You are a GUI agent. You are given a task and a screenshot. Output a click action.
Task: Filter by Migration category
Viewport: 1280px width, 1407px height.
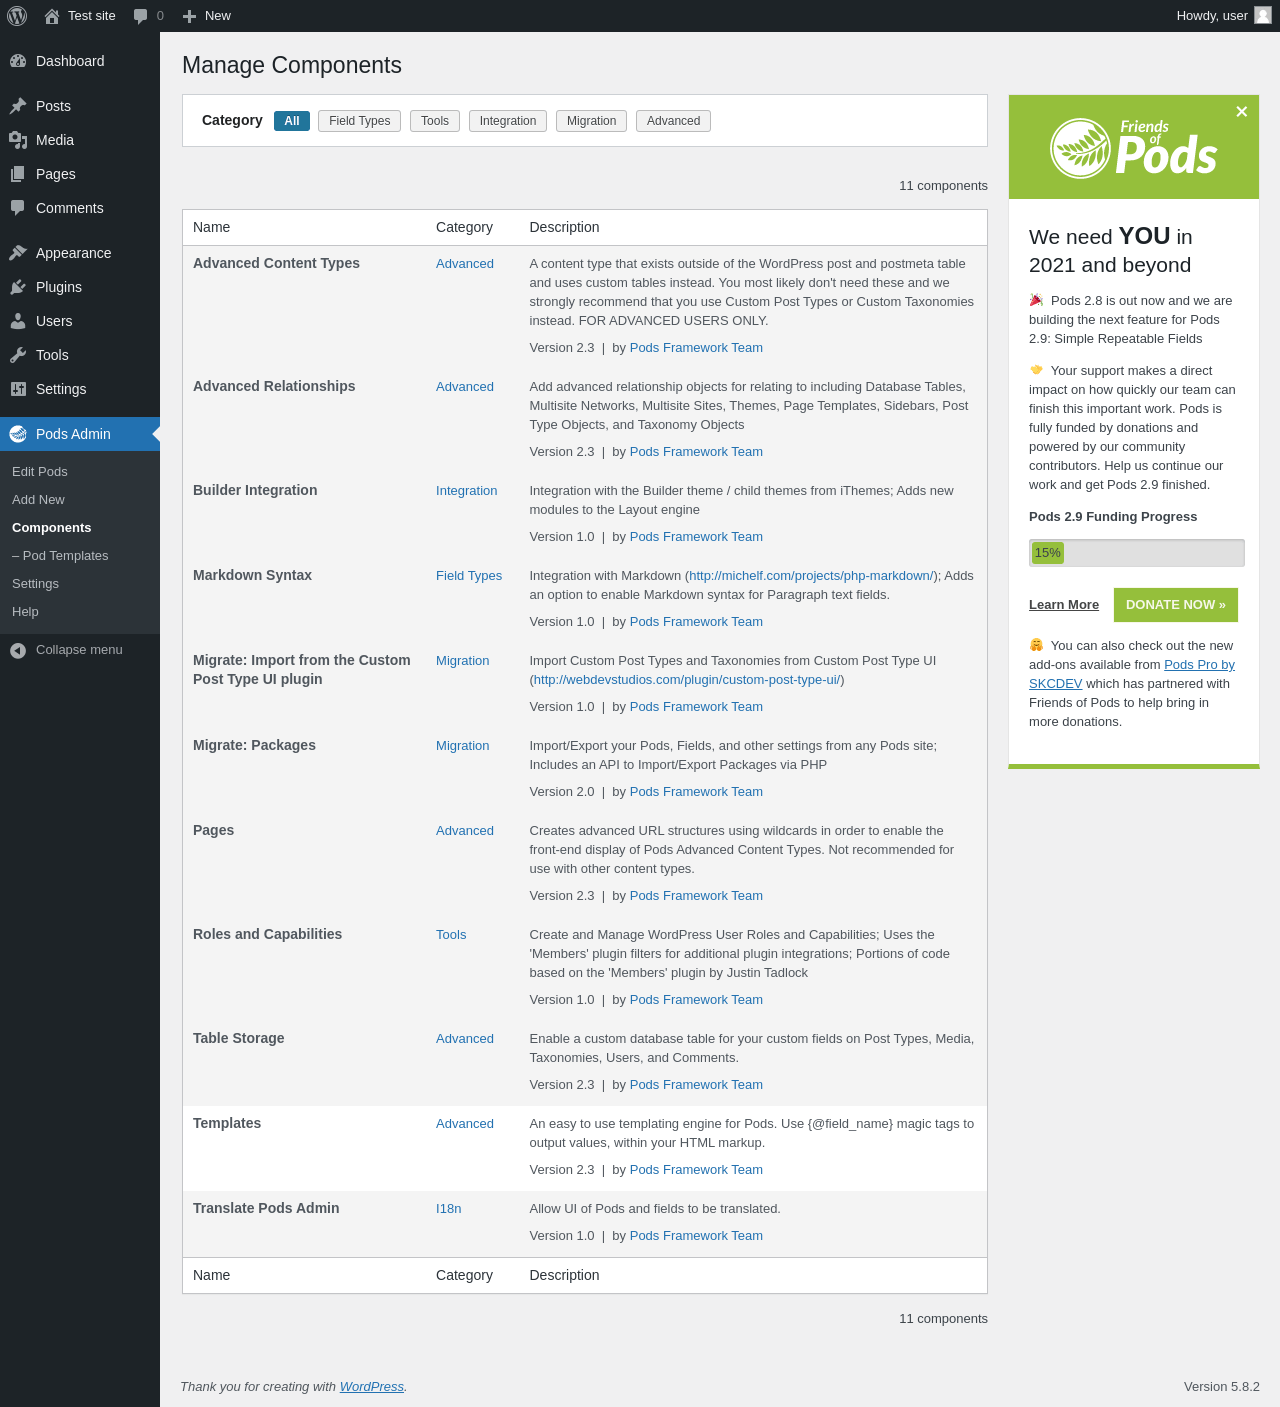pos(592,121)
